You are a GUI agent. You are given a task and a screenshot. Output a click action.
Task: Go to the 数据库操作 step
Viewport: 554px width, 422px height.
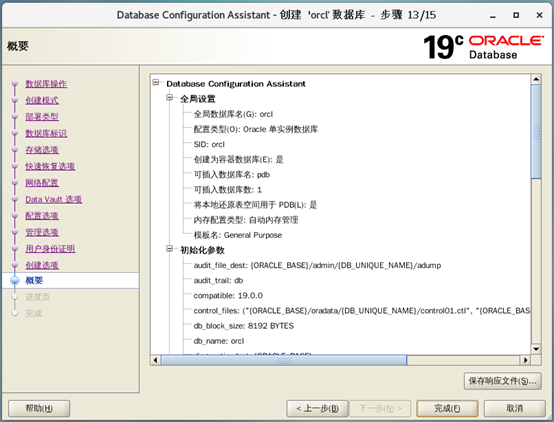[46, 84]
